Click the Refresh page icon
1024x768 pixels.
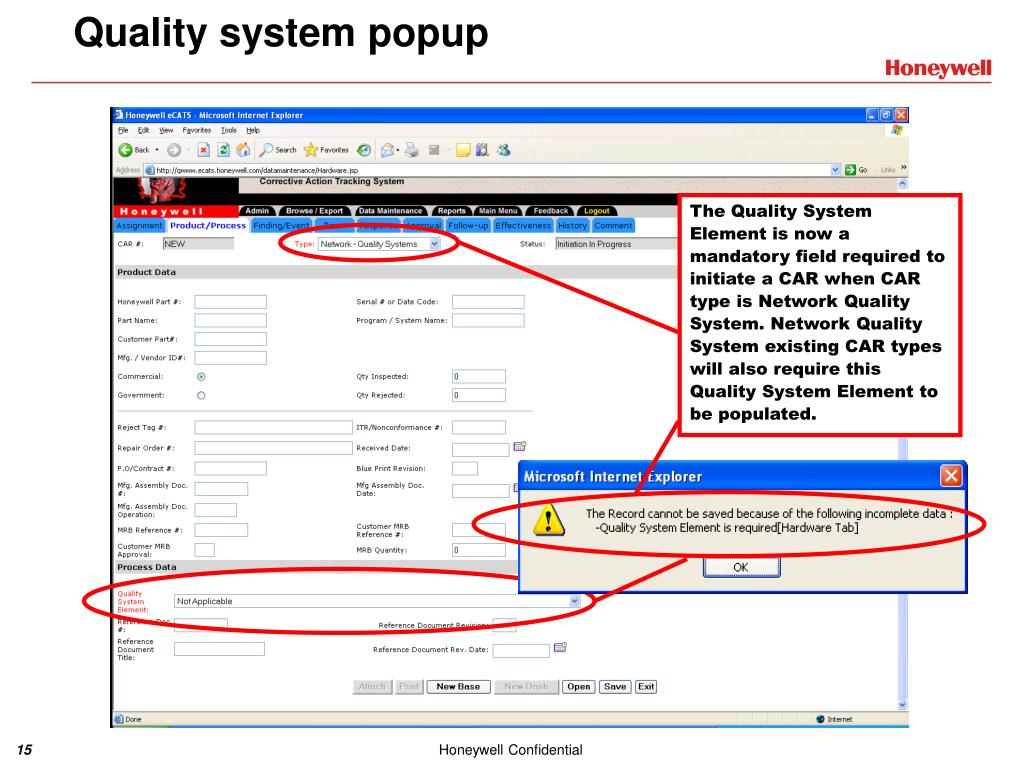(x=223, y=150)
